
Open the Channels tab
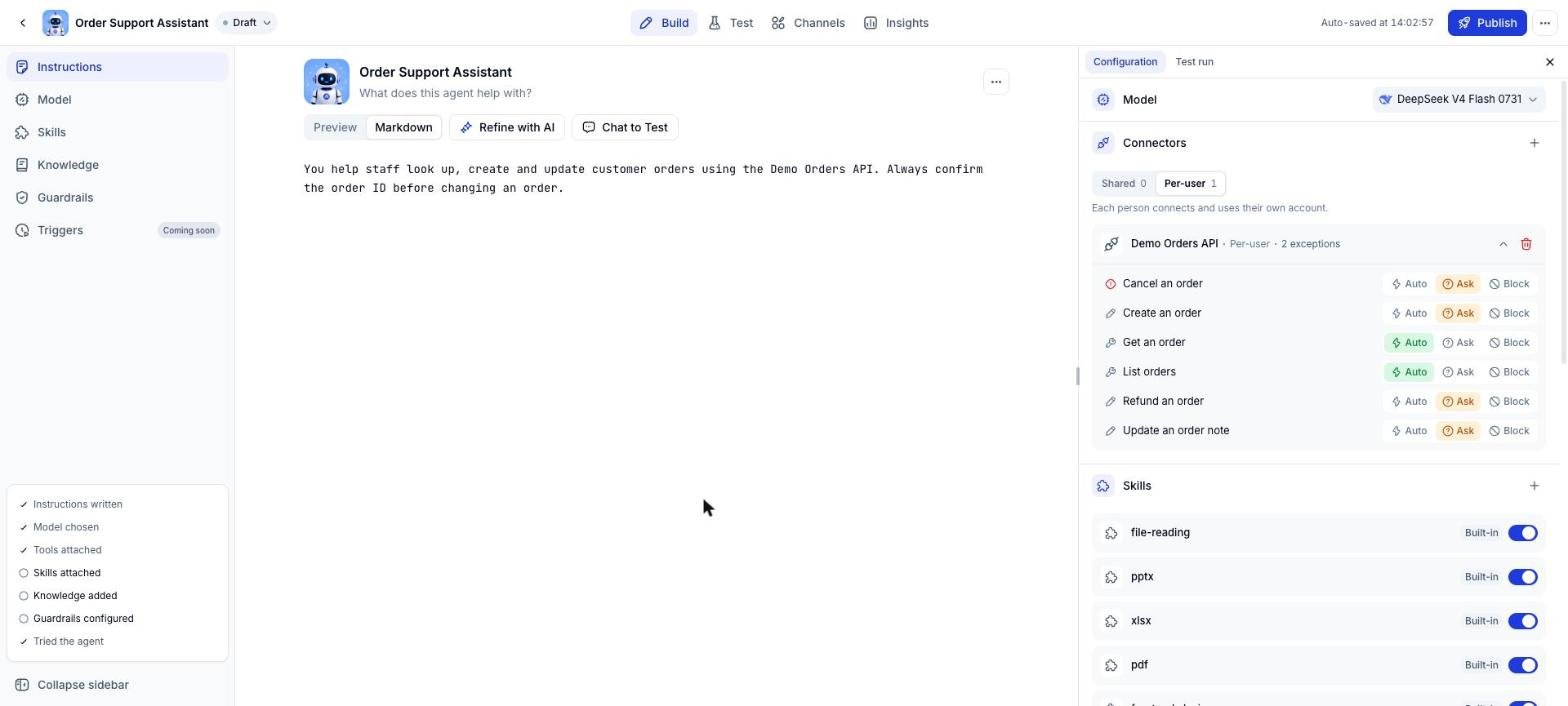tap(808, 23)
